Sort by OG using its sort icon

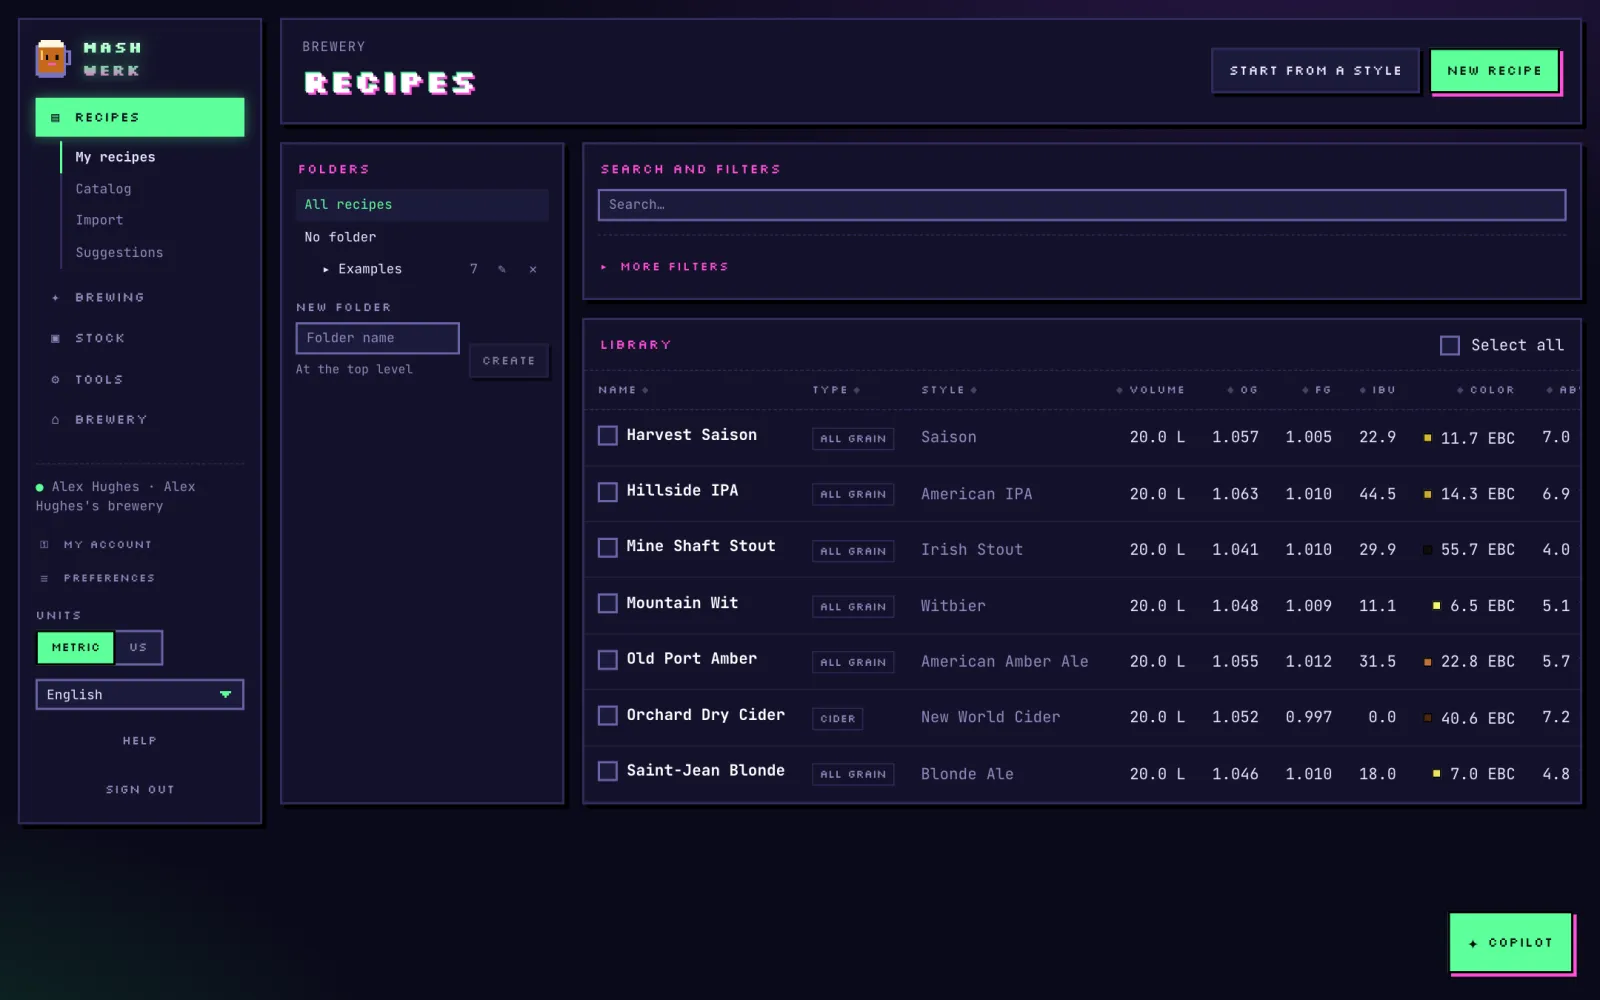click(1231, 390)
